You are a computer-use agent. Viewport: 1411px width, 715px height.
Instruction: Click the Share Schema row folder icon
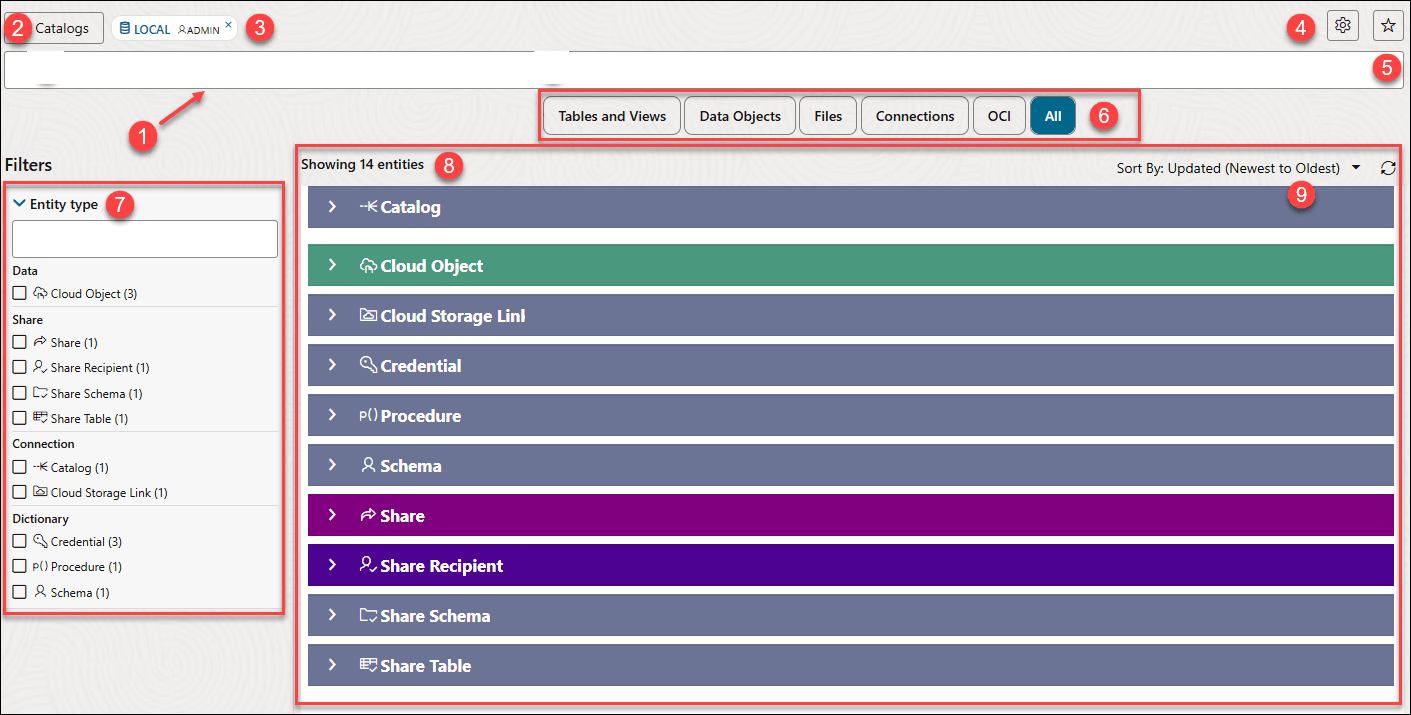368,615
